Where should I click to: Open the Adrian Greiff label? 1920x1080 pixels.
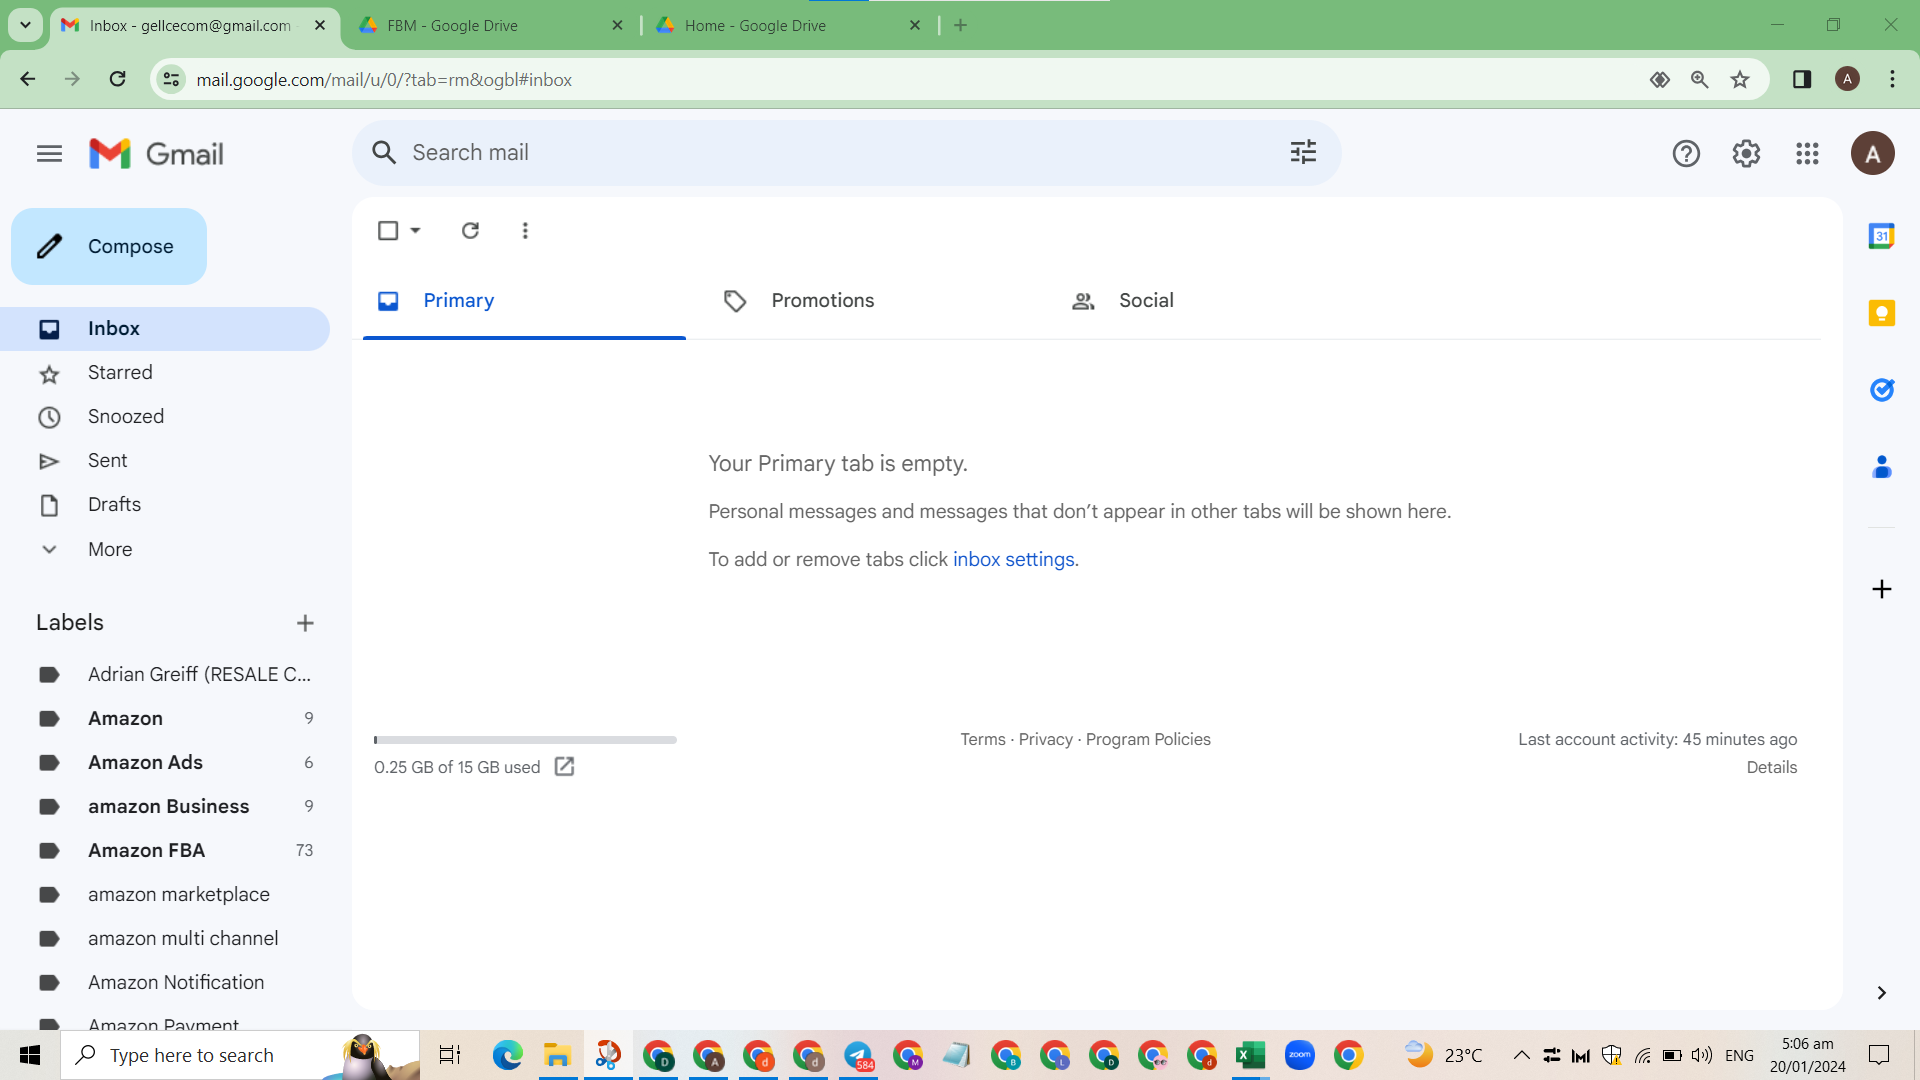click(165, 675)
